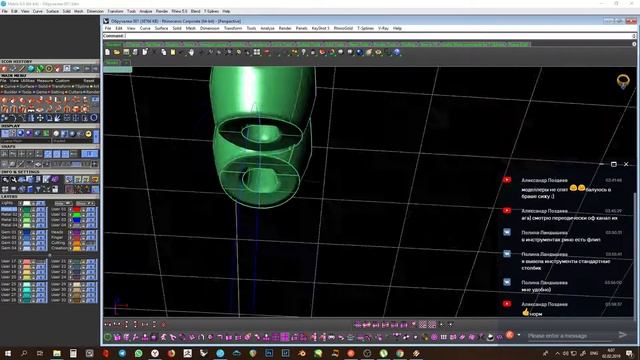Image resolution: width=640 pixels, height=360 pixels.
Task: Click the Rhino Command input line
Action: pyautogui.click(x=369, y=36)
